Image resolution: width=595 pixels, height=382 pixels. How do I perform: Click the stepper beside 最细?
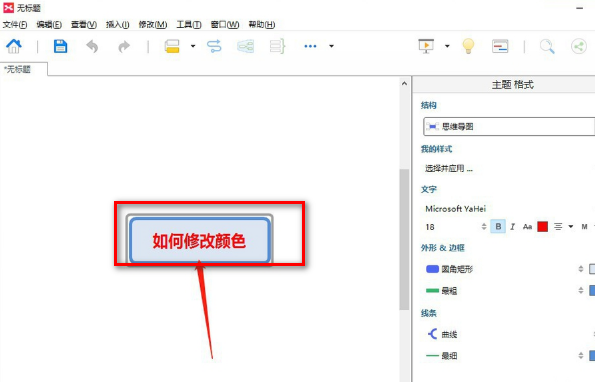point(581,356)
